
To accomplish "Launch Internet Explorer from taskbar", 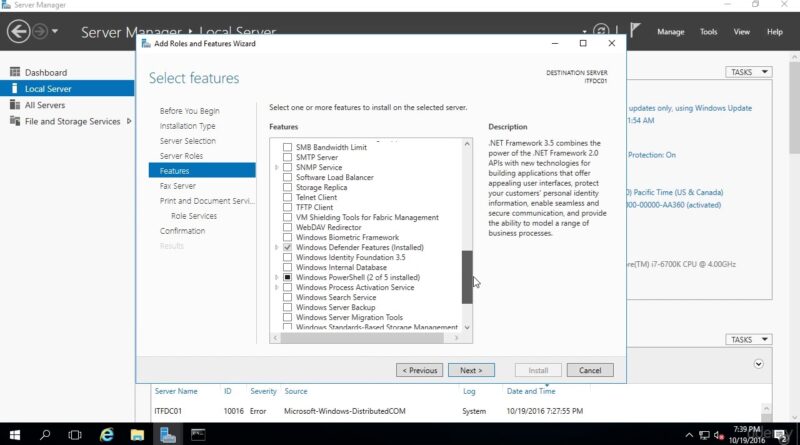I will coord(107,435).
